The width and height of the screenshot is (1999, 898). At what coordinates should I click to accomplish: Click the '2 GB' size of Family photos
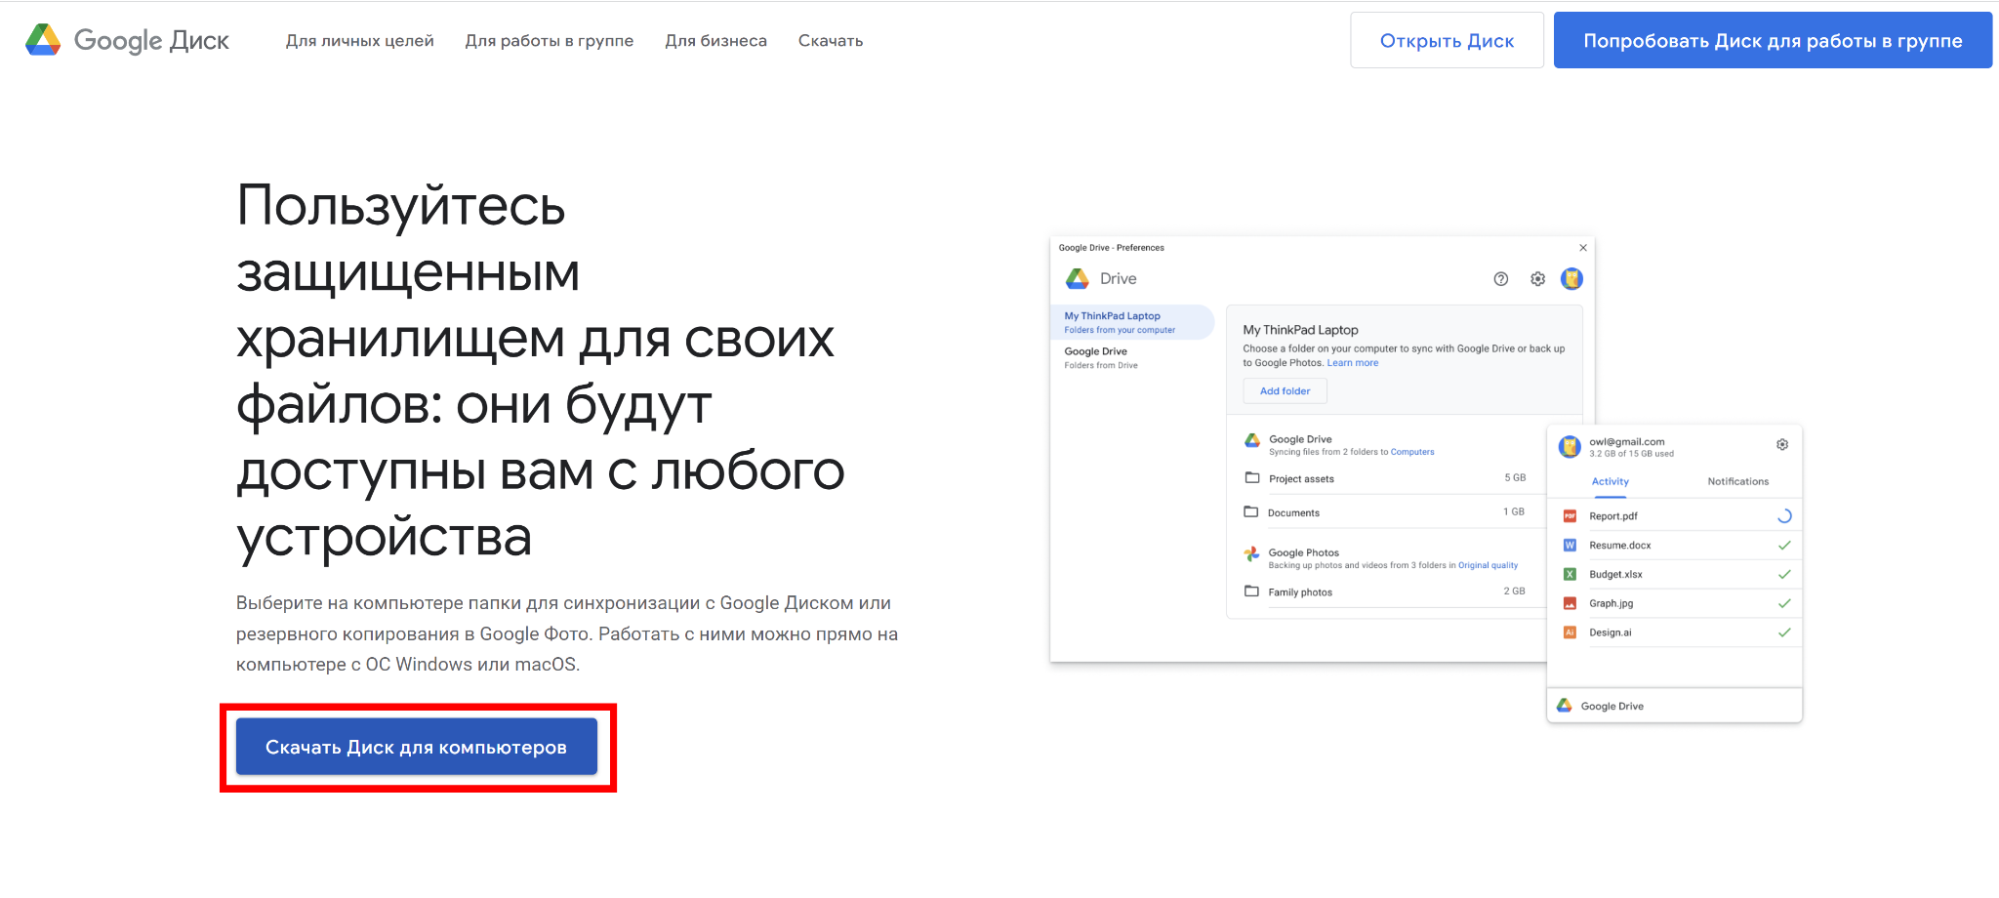(x=1514, y=591)
